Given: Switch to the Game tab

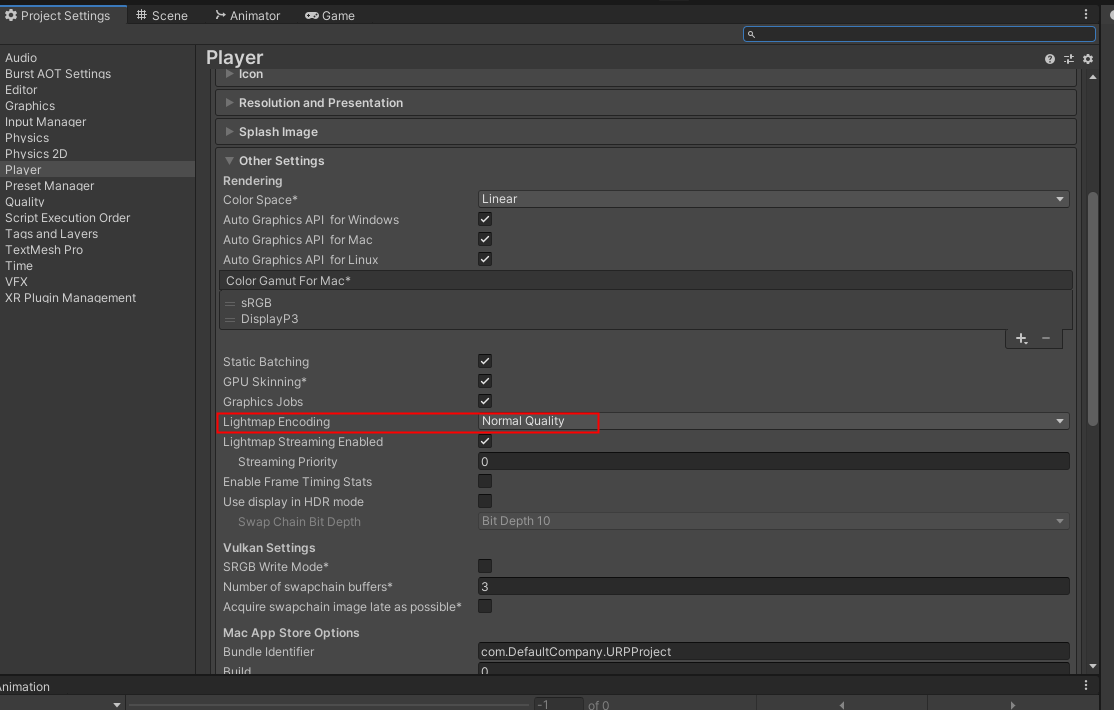Looking at the screenshot, I should point(330,15).
